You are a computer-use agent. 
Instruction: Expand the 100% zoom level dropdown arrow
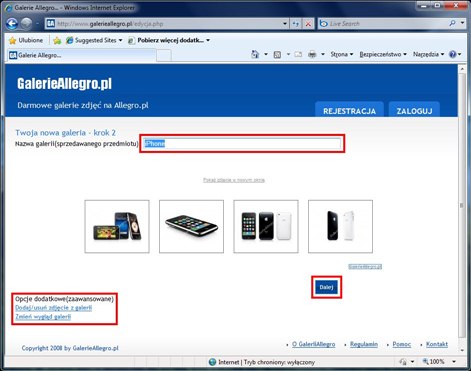[x=454, y=362]
